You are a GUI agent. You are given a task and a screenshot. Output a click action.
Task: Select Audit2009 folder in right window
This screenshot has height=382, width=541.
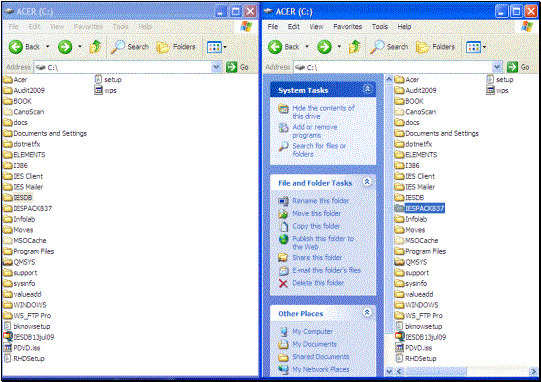point(415,90)
